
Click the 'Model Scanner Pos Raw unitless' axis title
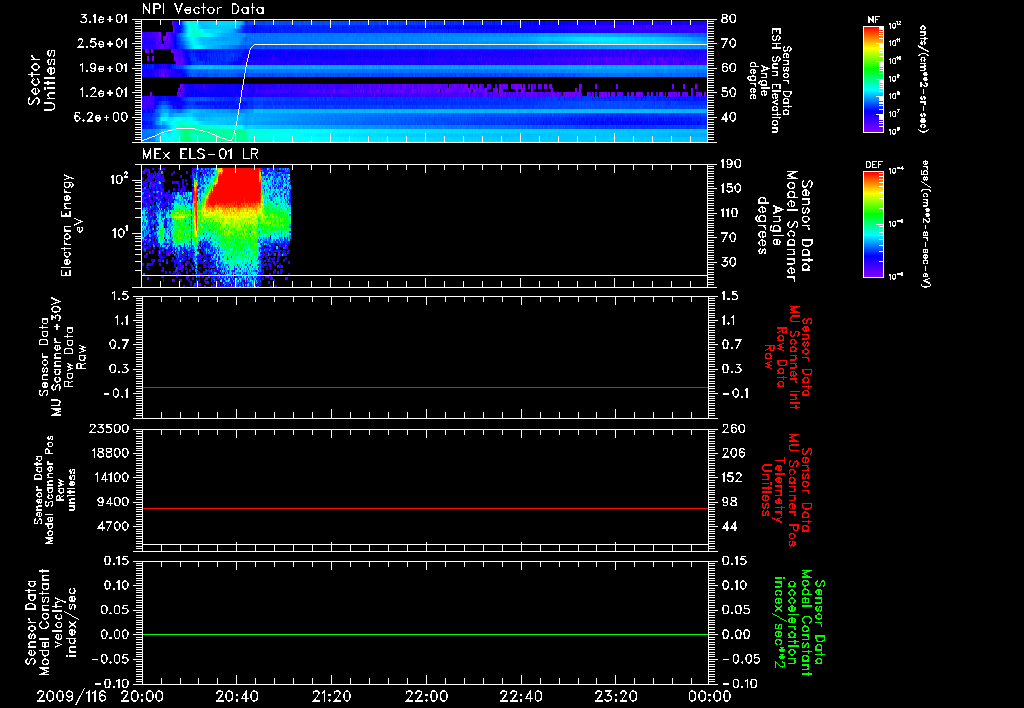click(x=55, y=490)
